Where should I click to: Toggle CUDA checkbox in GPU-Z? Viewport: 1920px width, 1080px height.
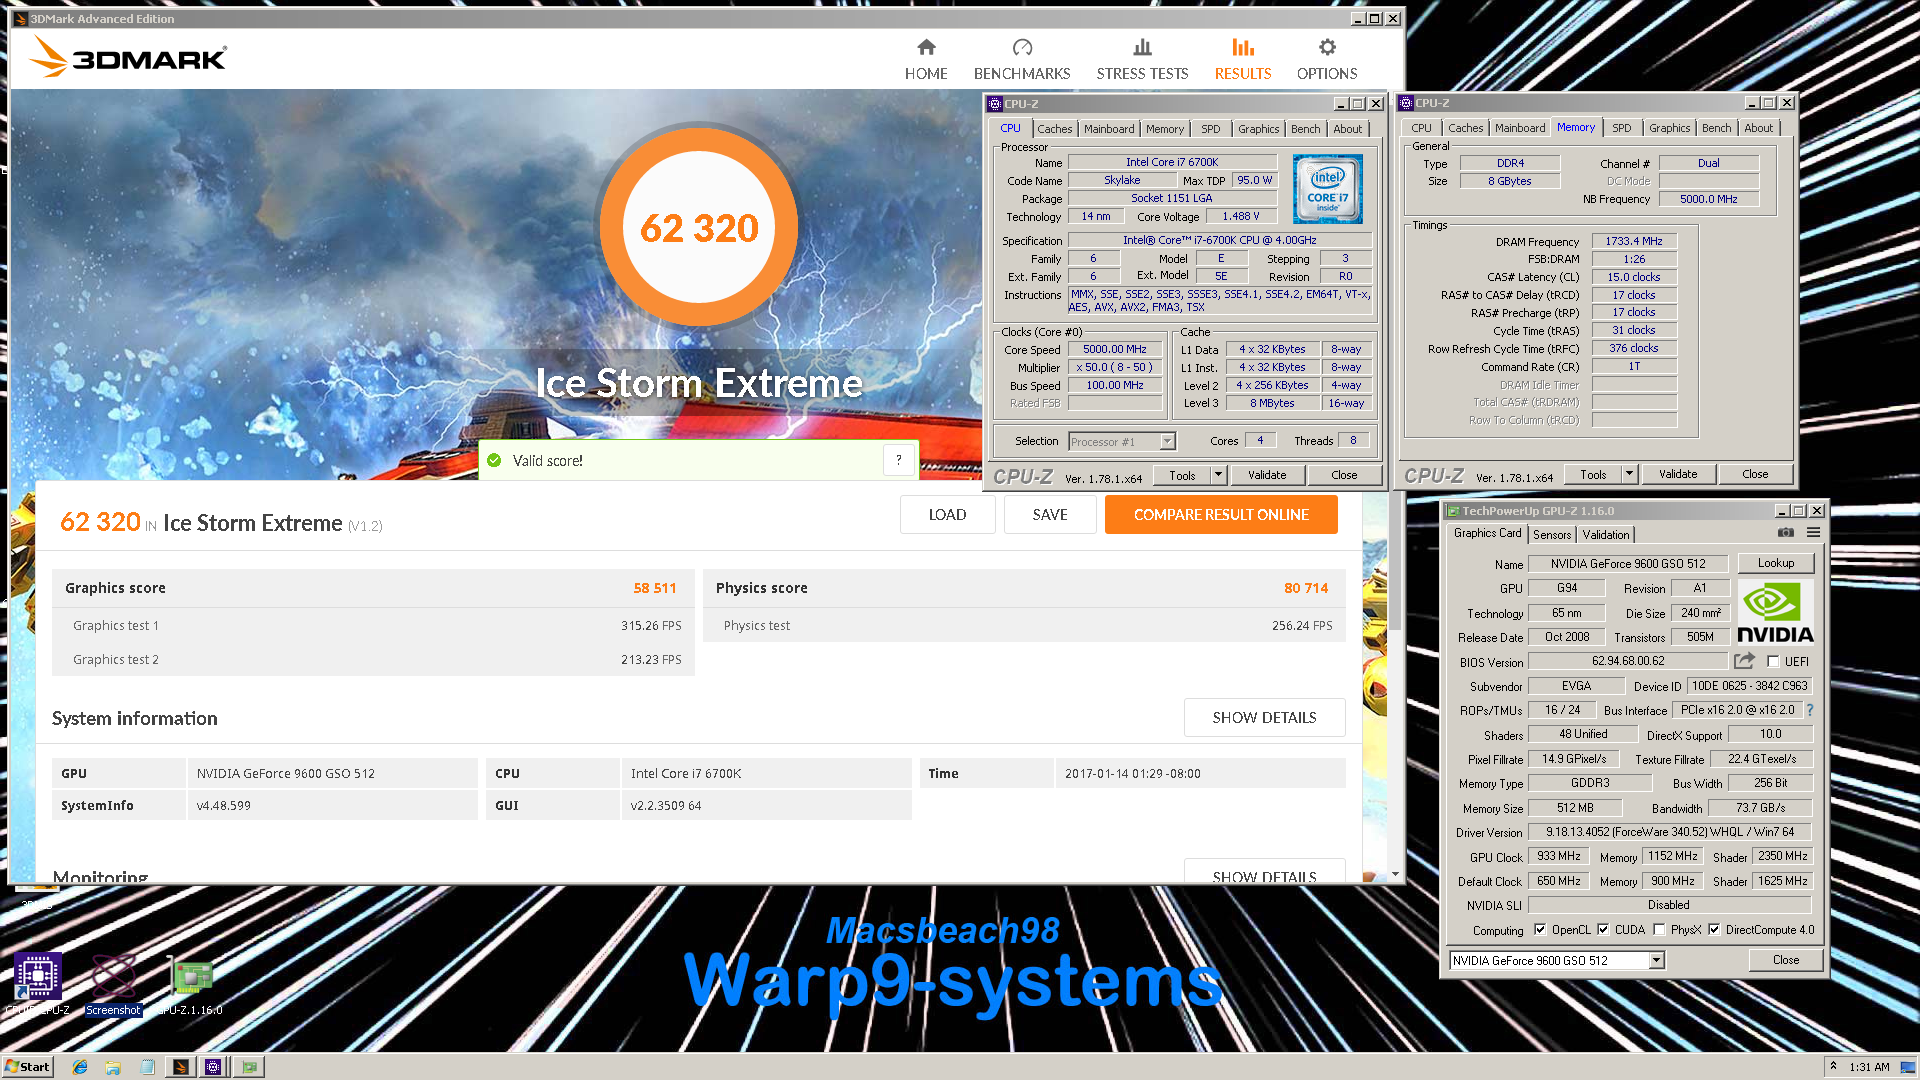[1603, 929]
